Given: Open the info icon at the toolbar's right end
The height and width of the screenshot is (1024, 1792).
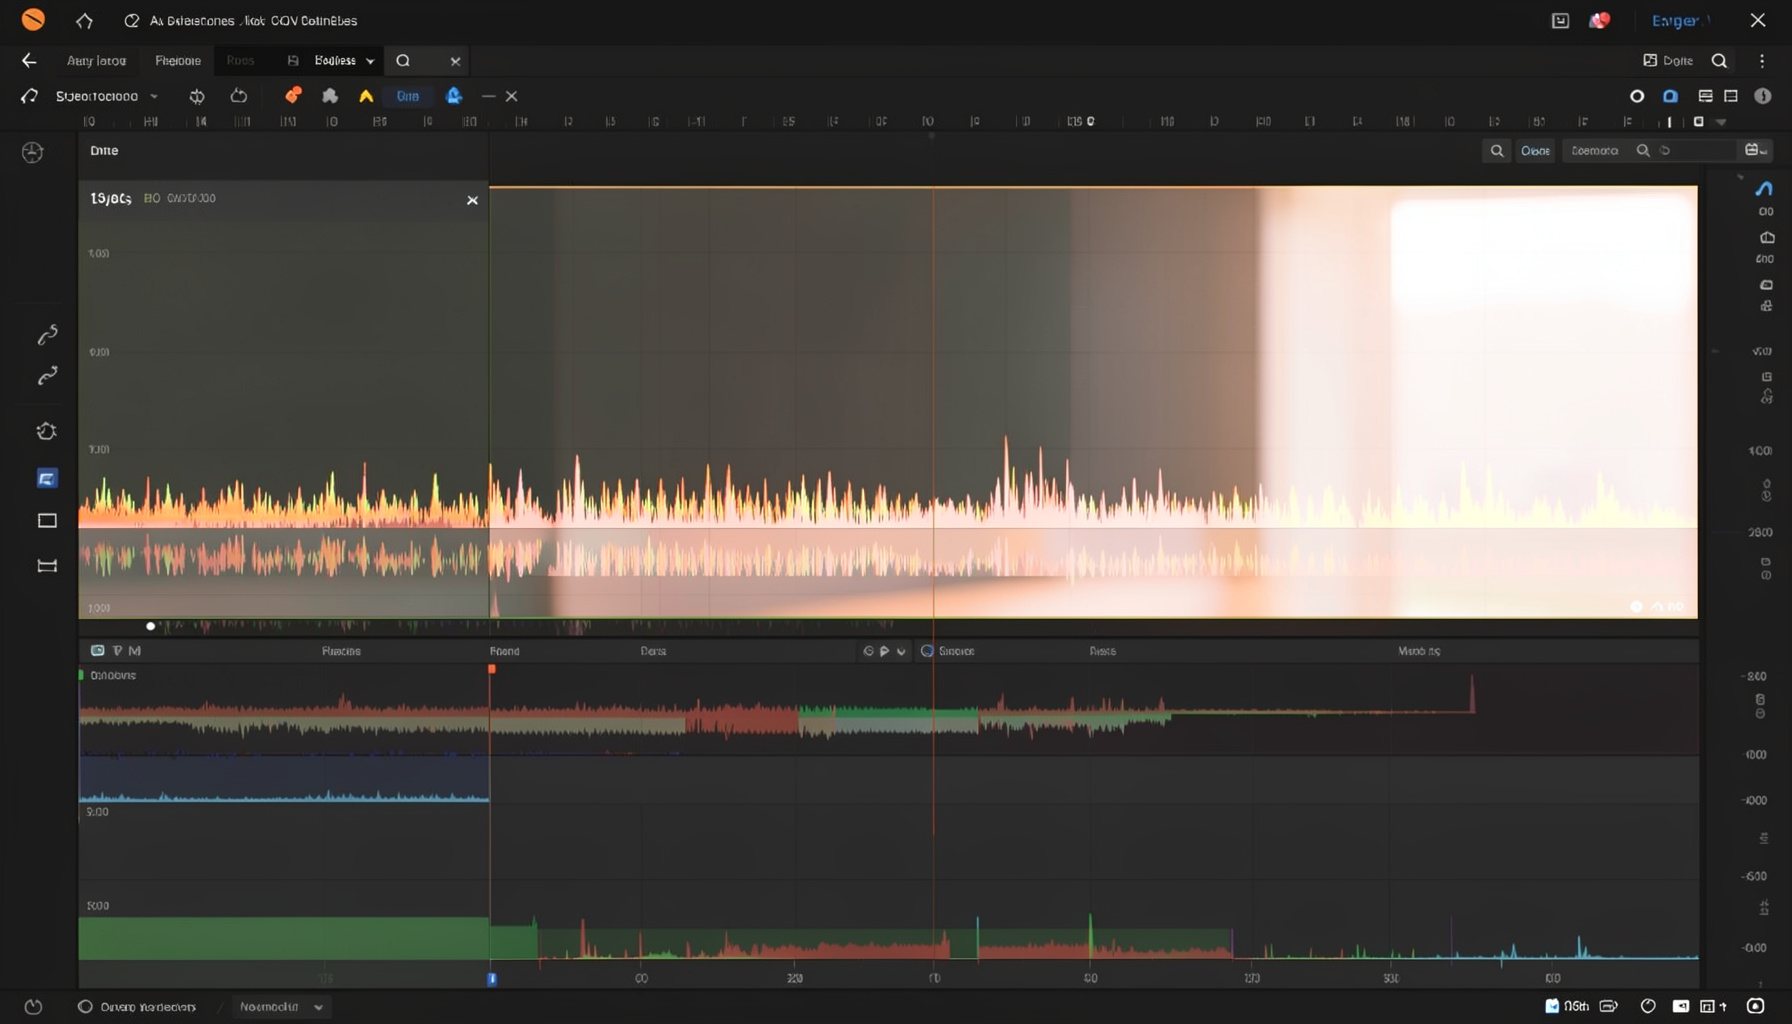Looking at the screenshot, I should pyautogui.click(x=1763, y=96).
